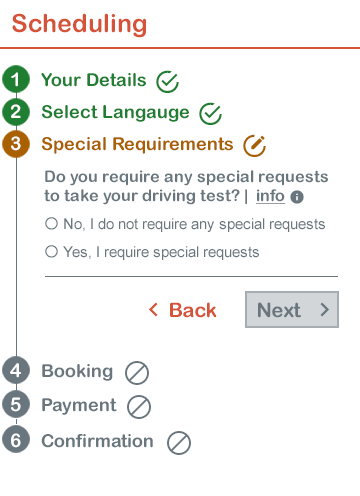Click the Confirmation step label

[x=97, y=441]
